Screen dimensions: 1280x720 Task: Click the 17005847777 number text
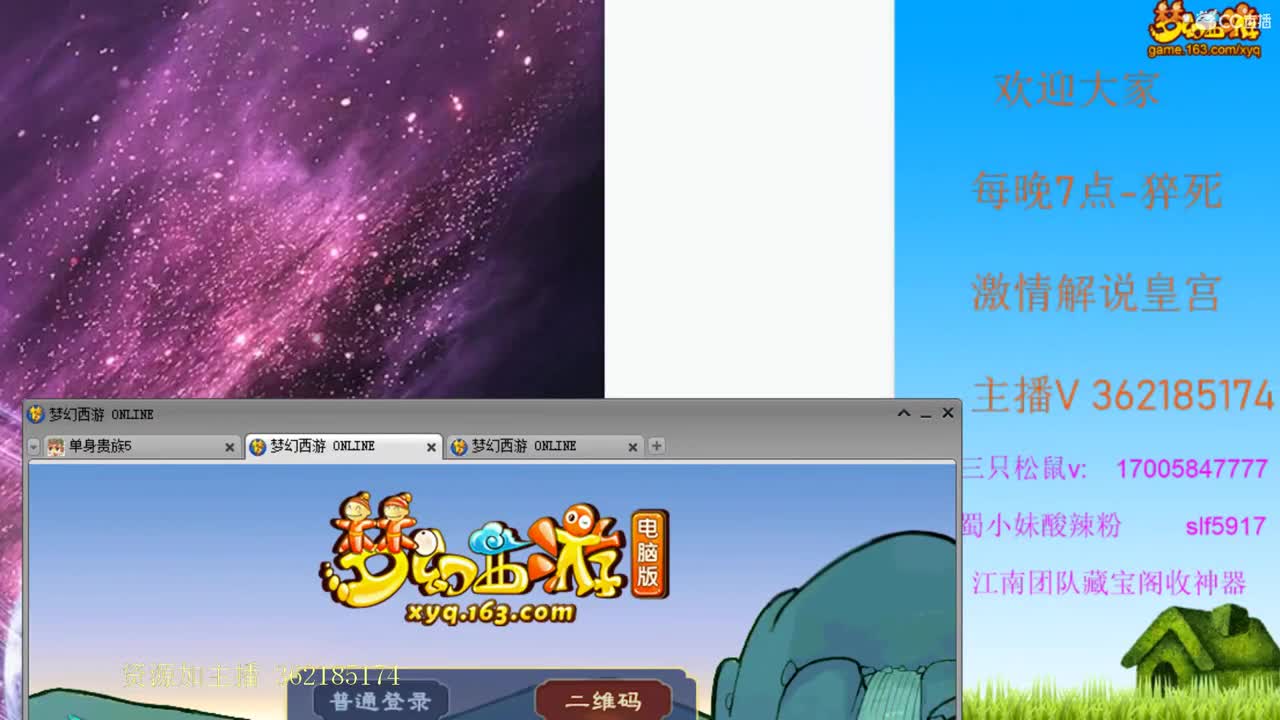1192,469
